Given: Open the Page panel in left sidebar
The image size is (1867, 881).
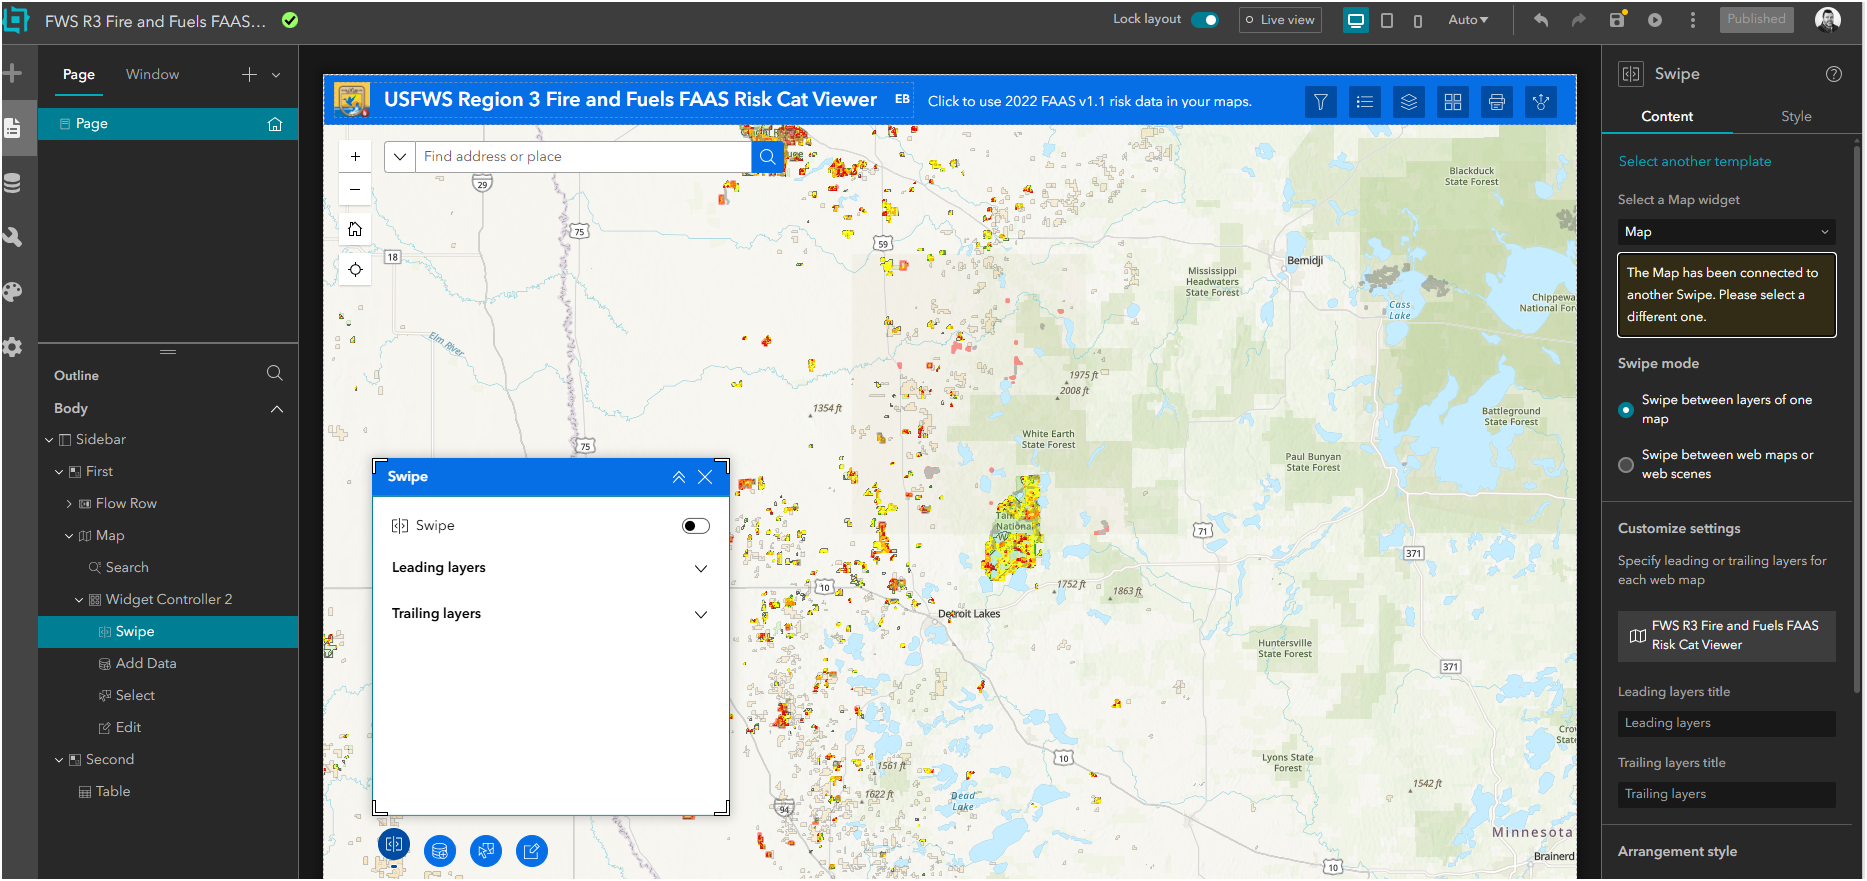Looking at the screenshot, I should (13, 128).
